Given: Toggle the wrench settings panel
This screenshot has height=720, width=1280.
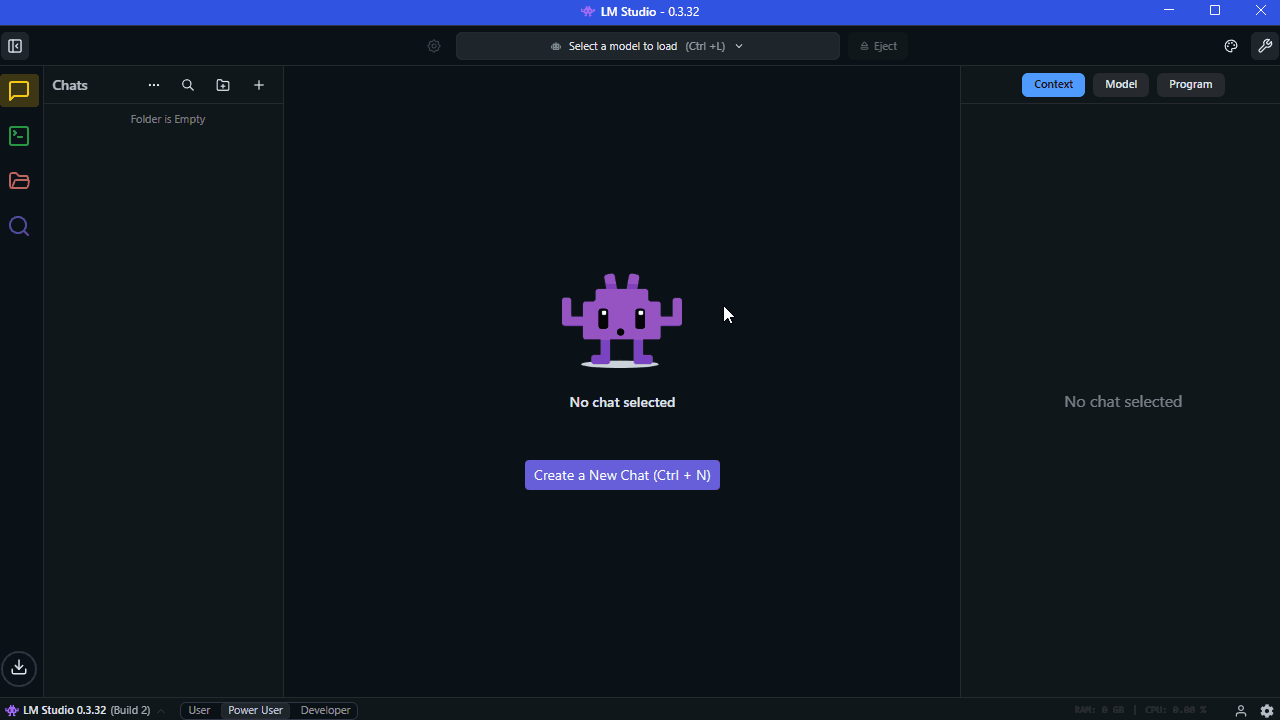Looking at the screenshot, I should click(x=1264, y=46).
